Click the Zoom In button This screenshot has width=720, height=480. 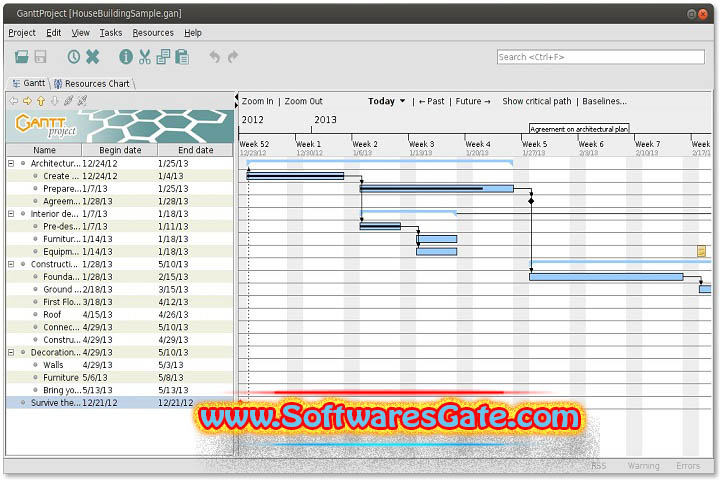pyautogui.click(x=257, y=101)
